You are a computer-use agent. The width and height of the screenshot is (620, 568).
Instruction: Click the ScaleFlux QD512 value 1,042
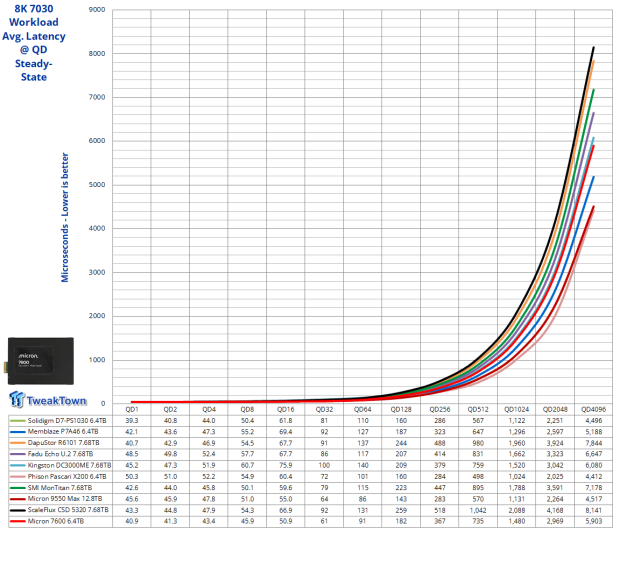[x=478, y=510]
